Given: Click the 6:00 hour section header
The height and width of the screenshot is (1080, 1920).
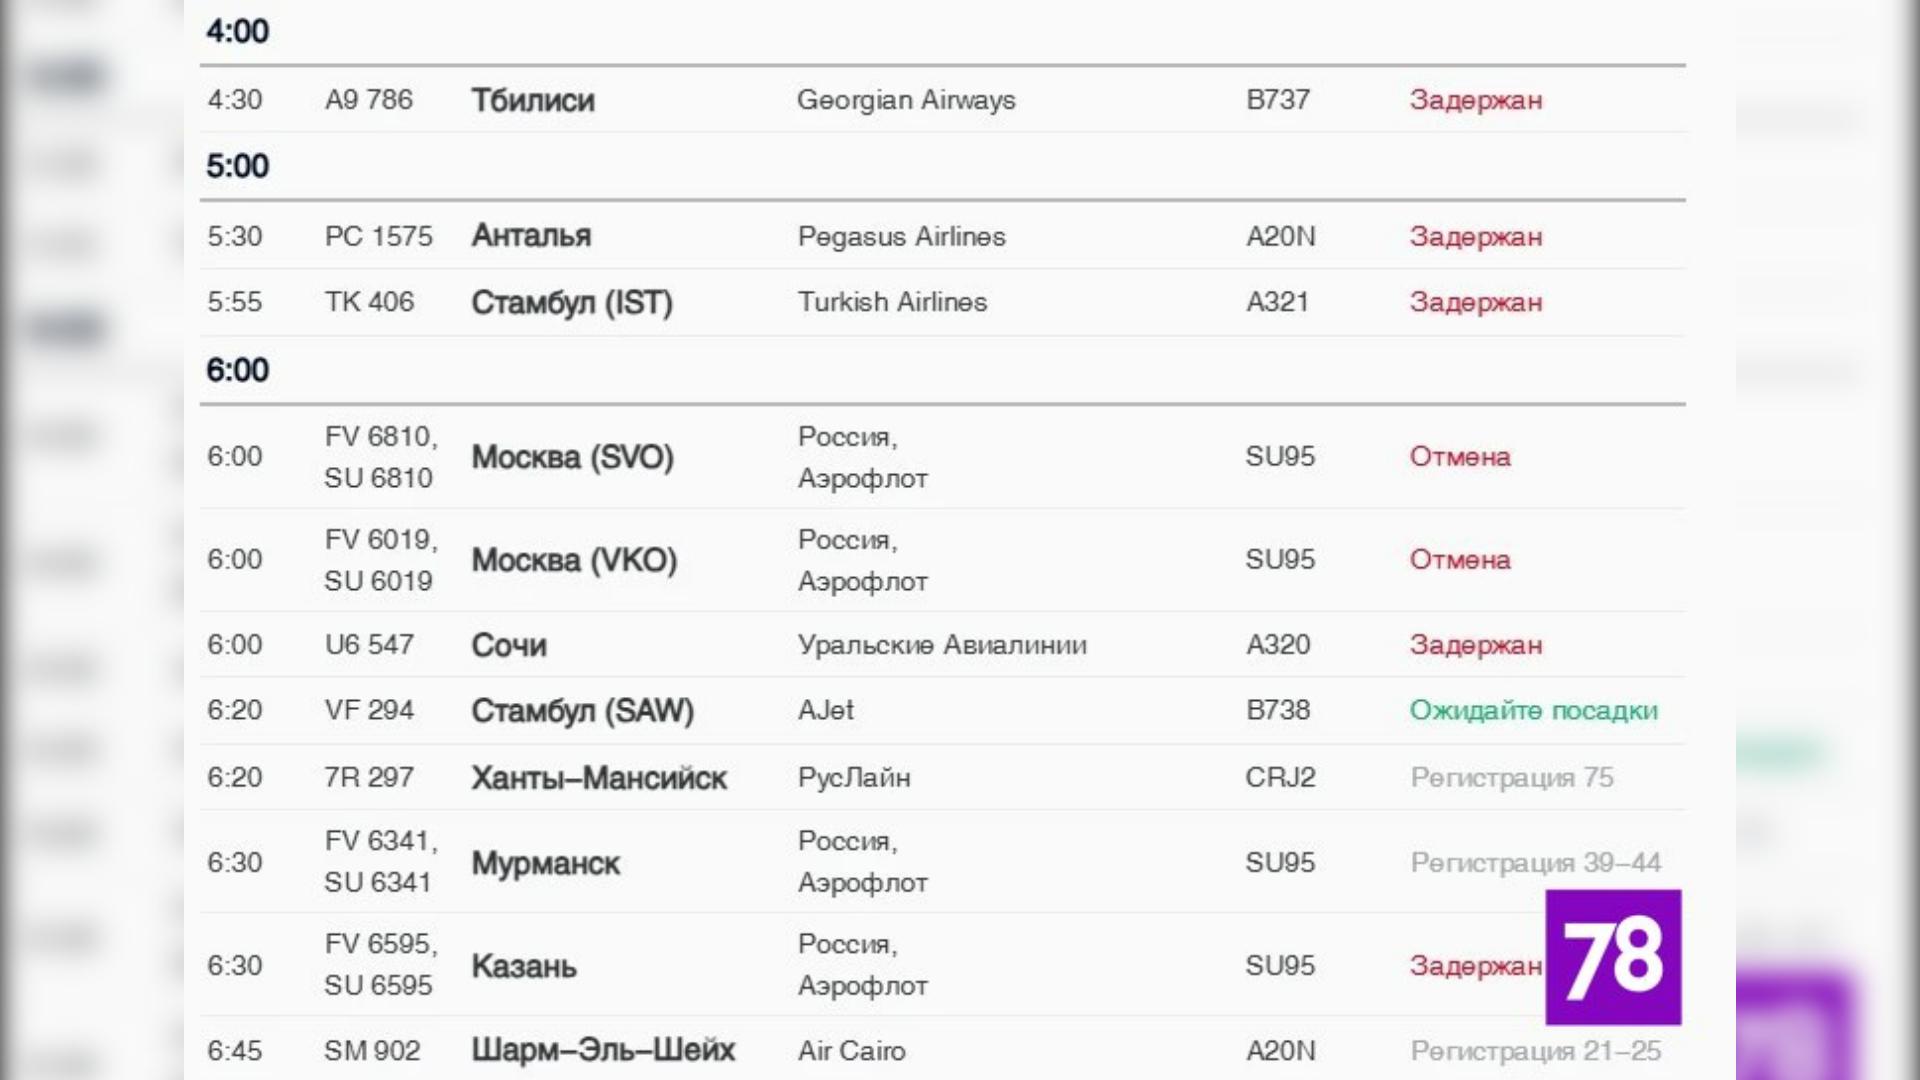Looking at the screenshot, I should (238, 370).
